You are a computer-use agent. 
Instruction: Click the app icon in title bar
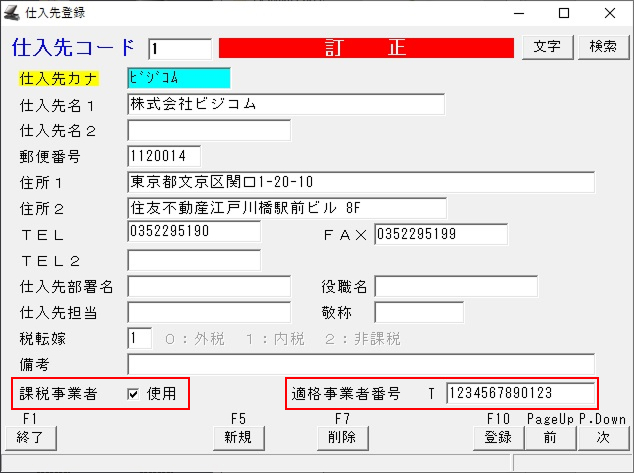(12, 13)
